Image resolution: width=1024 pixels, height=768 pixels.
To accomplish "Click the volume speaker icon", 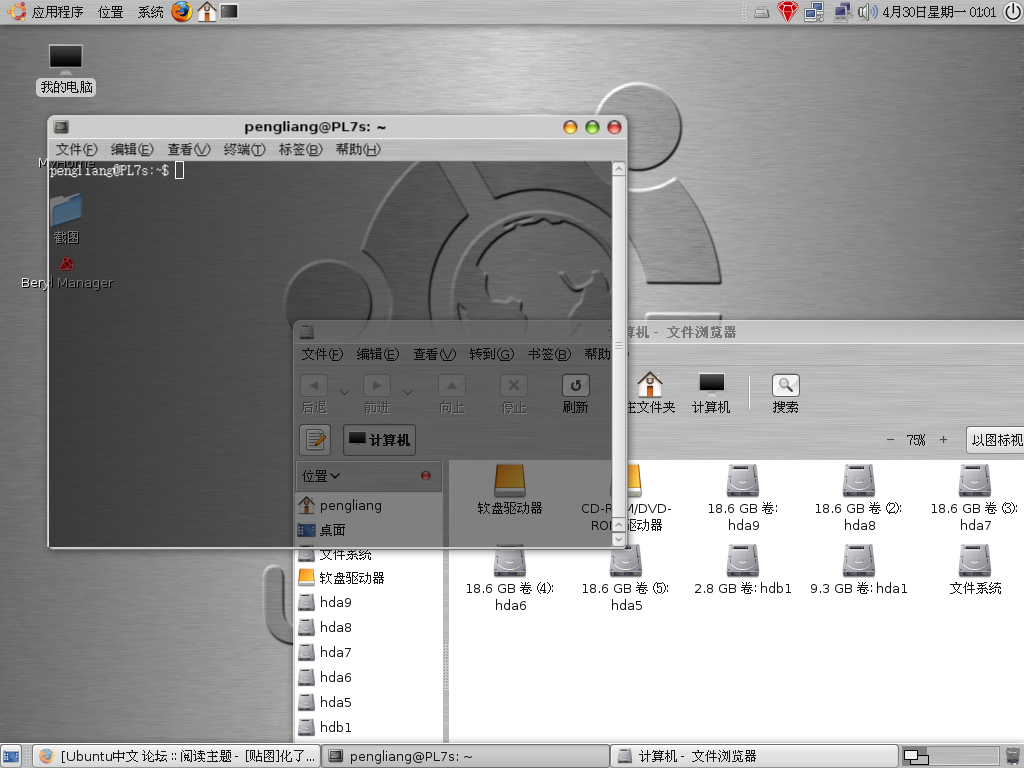I will [x=867, y=12].
